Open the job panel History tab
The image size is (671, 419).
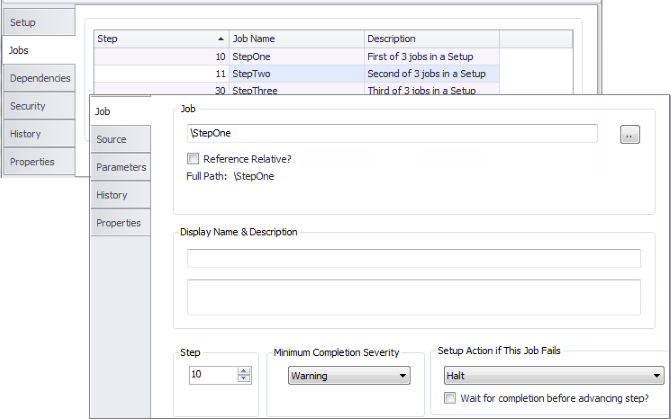[x=121, y=195]
